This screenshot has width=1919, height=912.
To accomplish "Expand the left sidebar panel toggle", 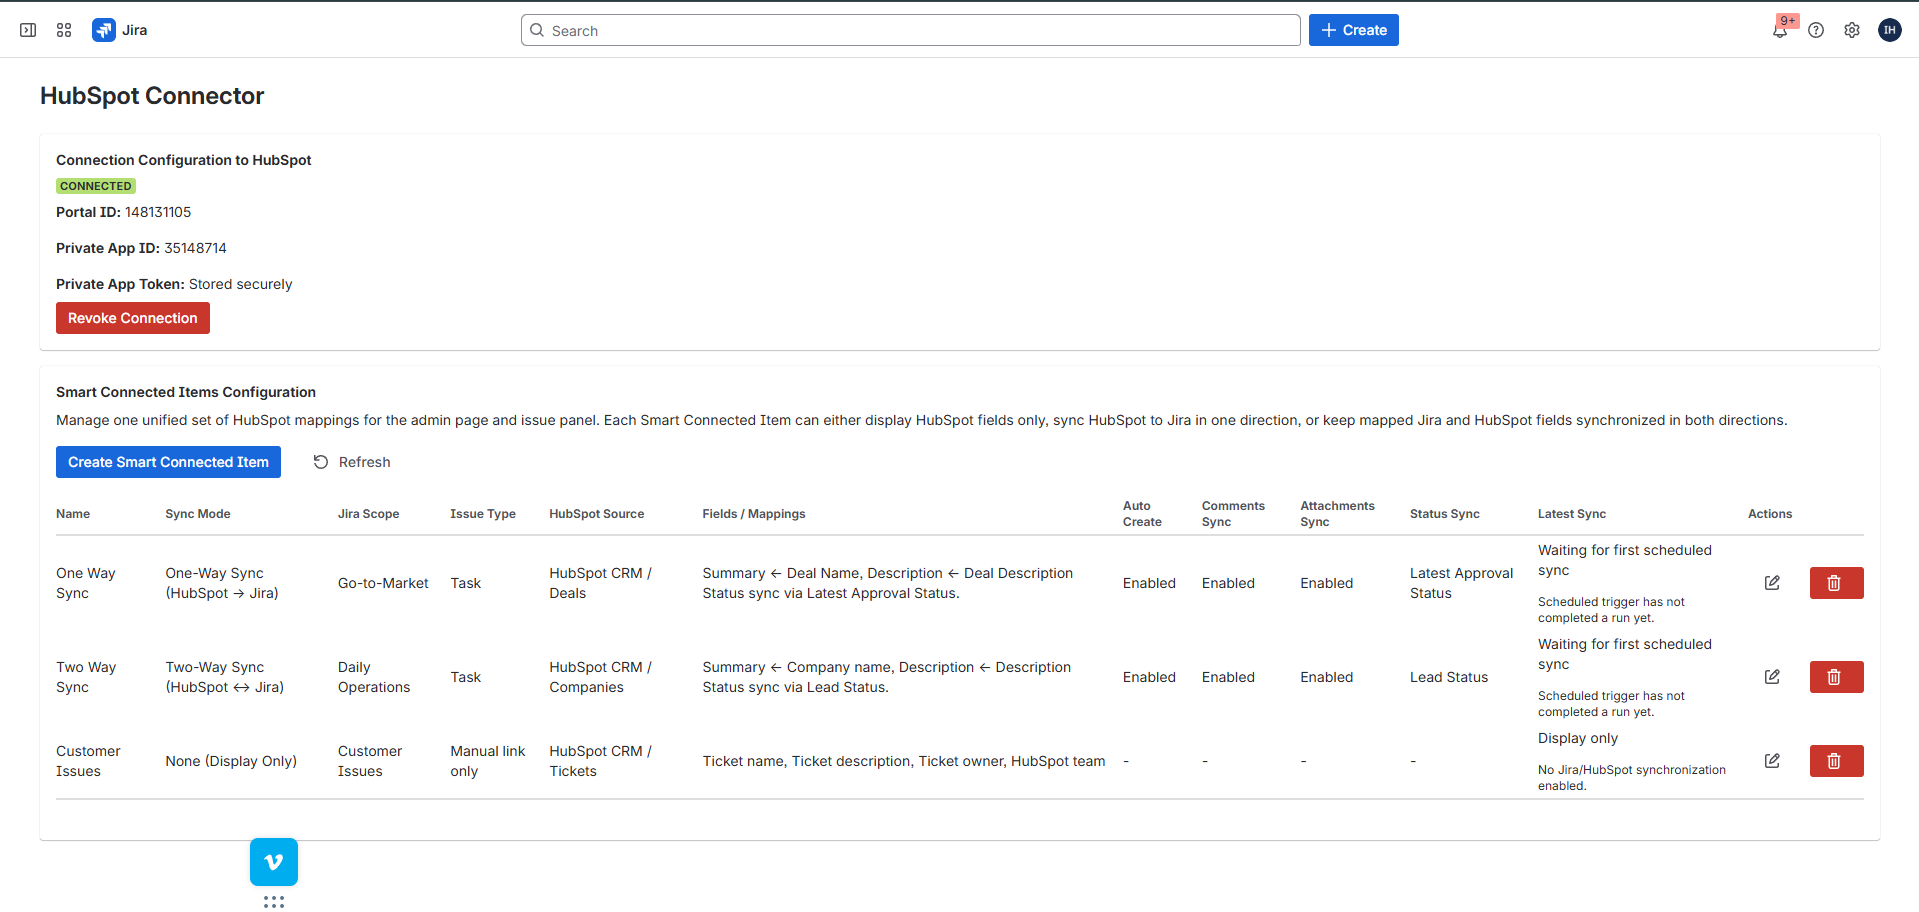I will [28, 30].
